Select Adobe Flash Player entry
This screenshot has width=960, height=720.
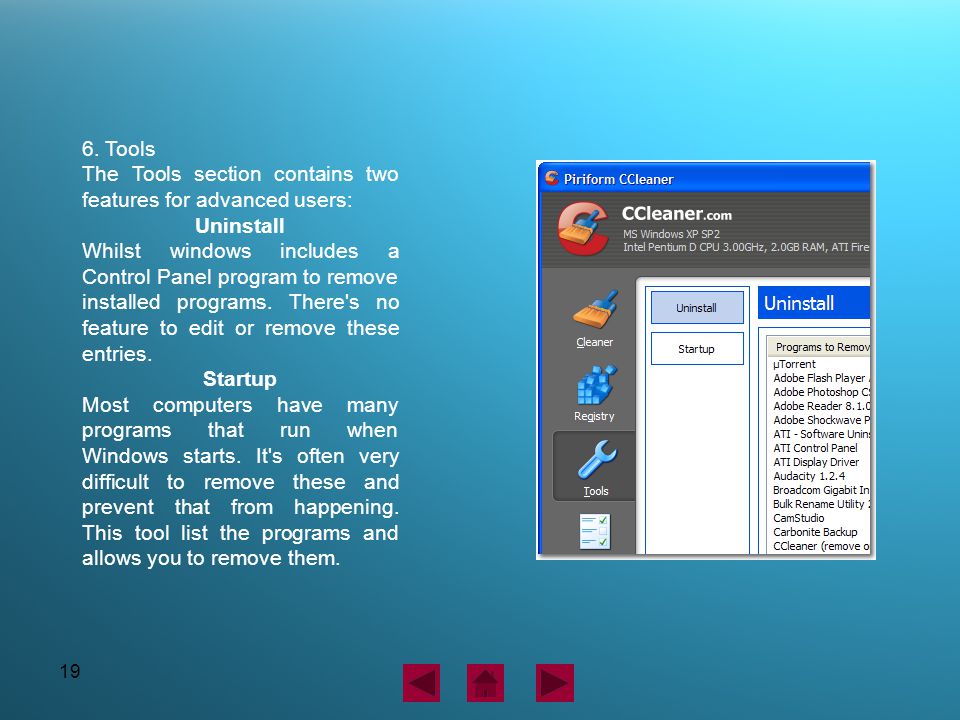tap(819, 378)
